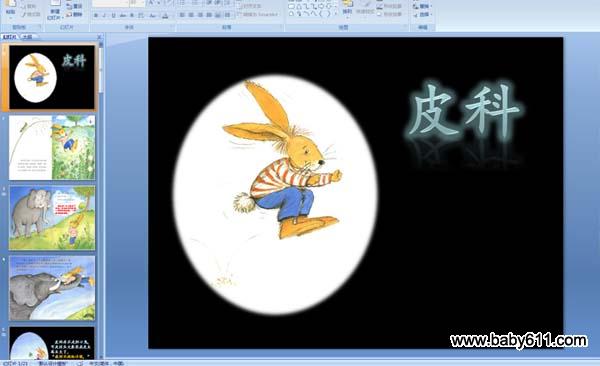Viewport: 600px width, 366px height.
Task: Click the slide pane vertical scrollbar
Action: click(101, 199)
